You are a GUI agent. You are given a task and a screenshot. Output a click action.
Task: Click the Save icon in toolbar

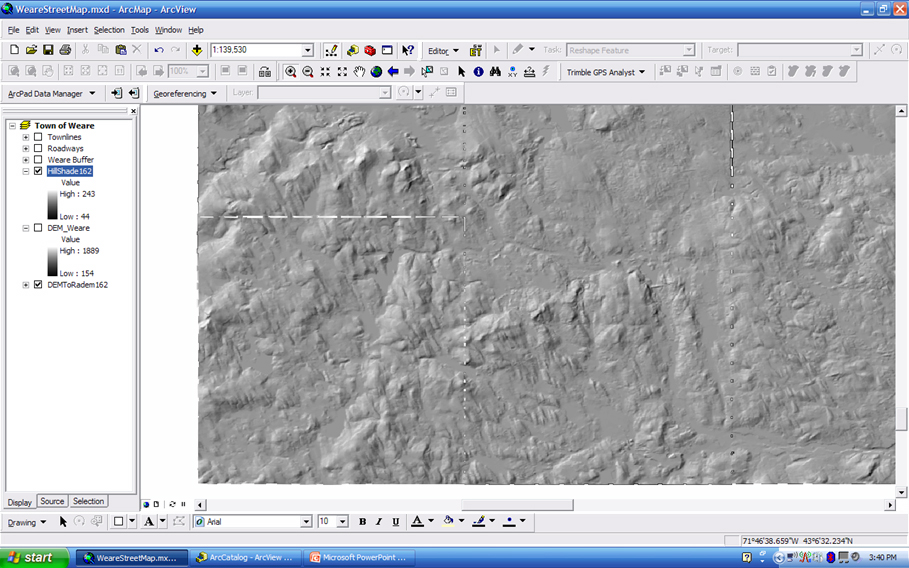point(48,50)
